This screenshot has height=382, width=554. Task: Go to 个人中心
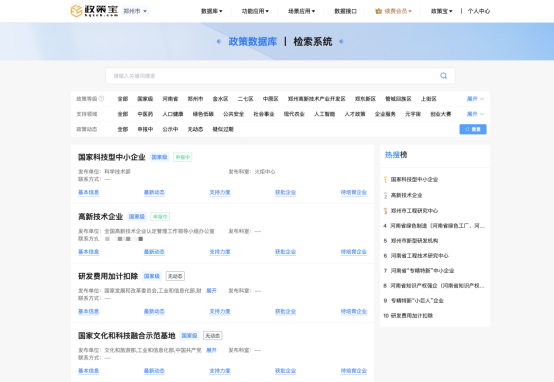pos(479,11)
